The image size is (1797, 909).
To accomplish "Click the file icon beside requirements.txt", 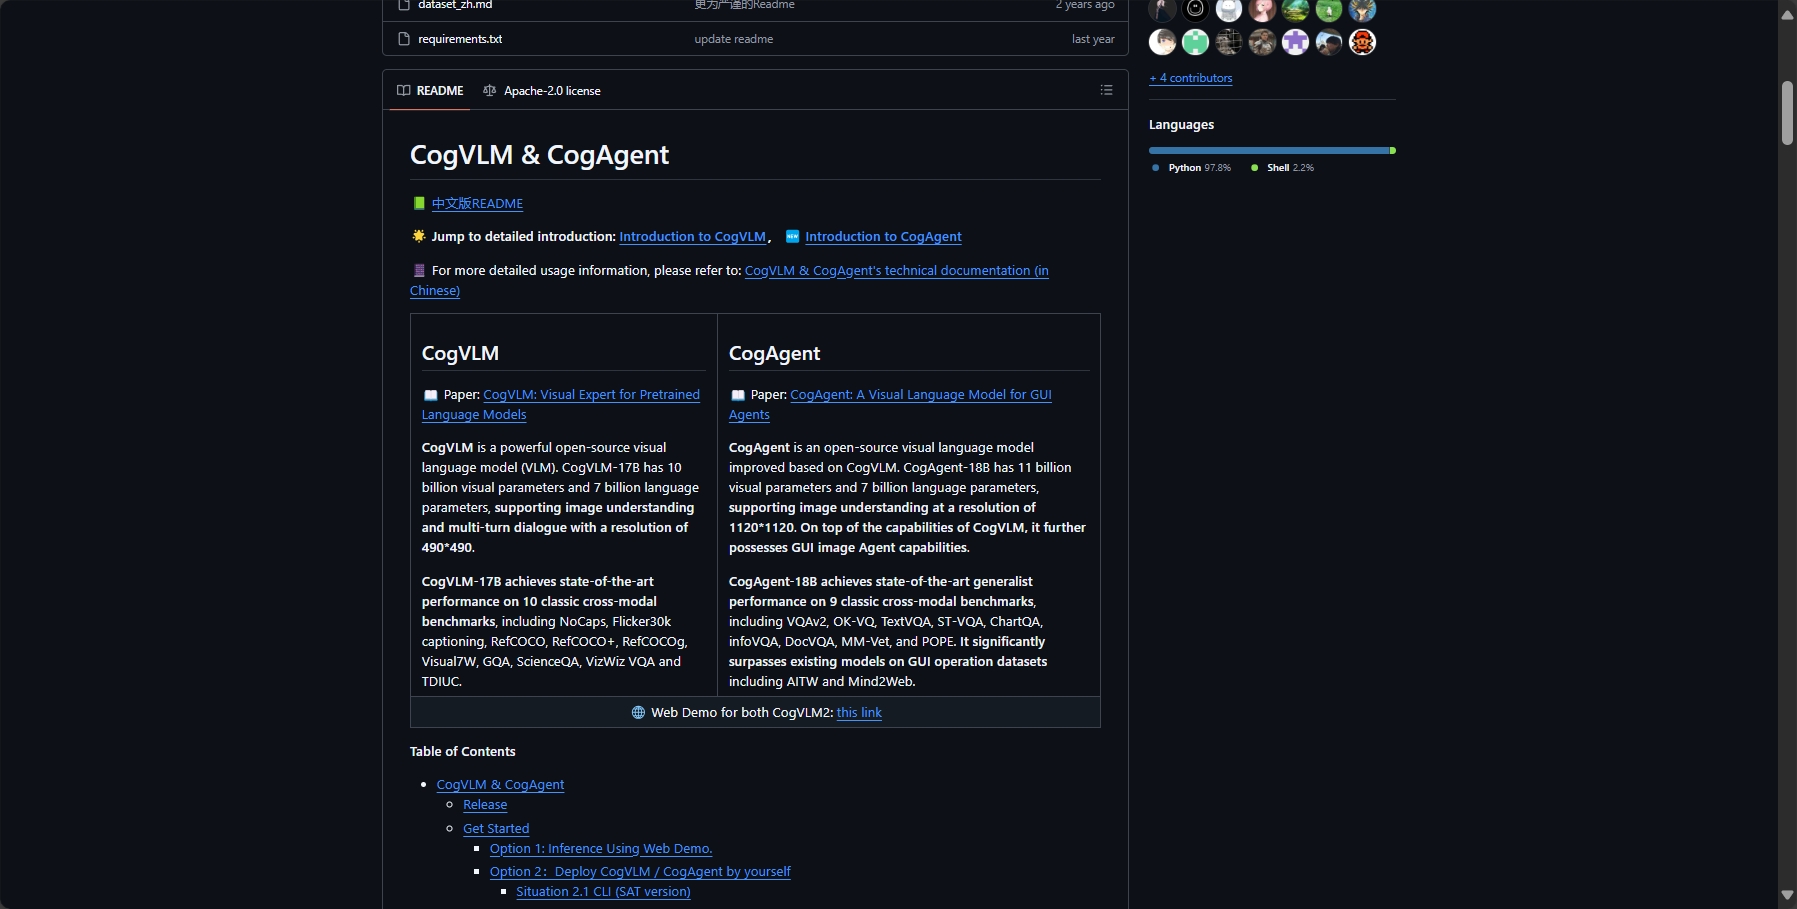I will [404, 39].
